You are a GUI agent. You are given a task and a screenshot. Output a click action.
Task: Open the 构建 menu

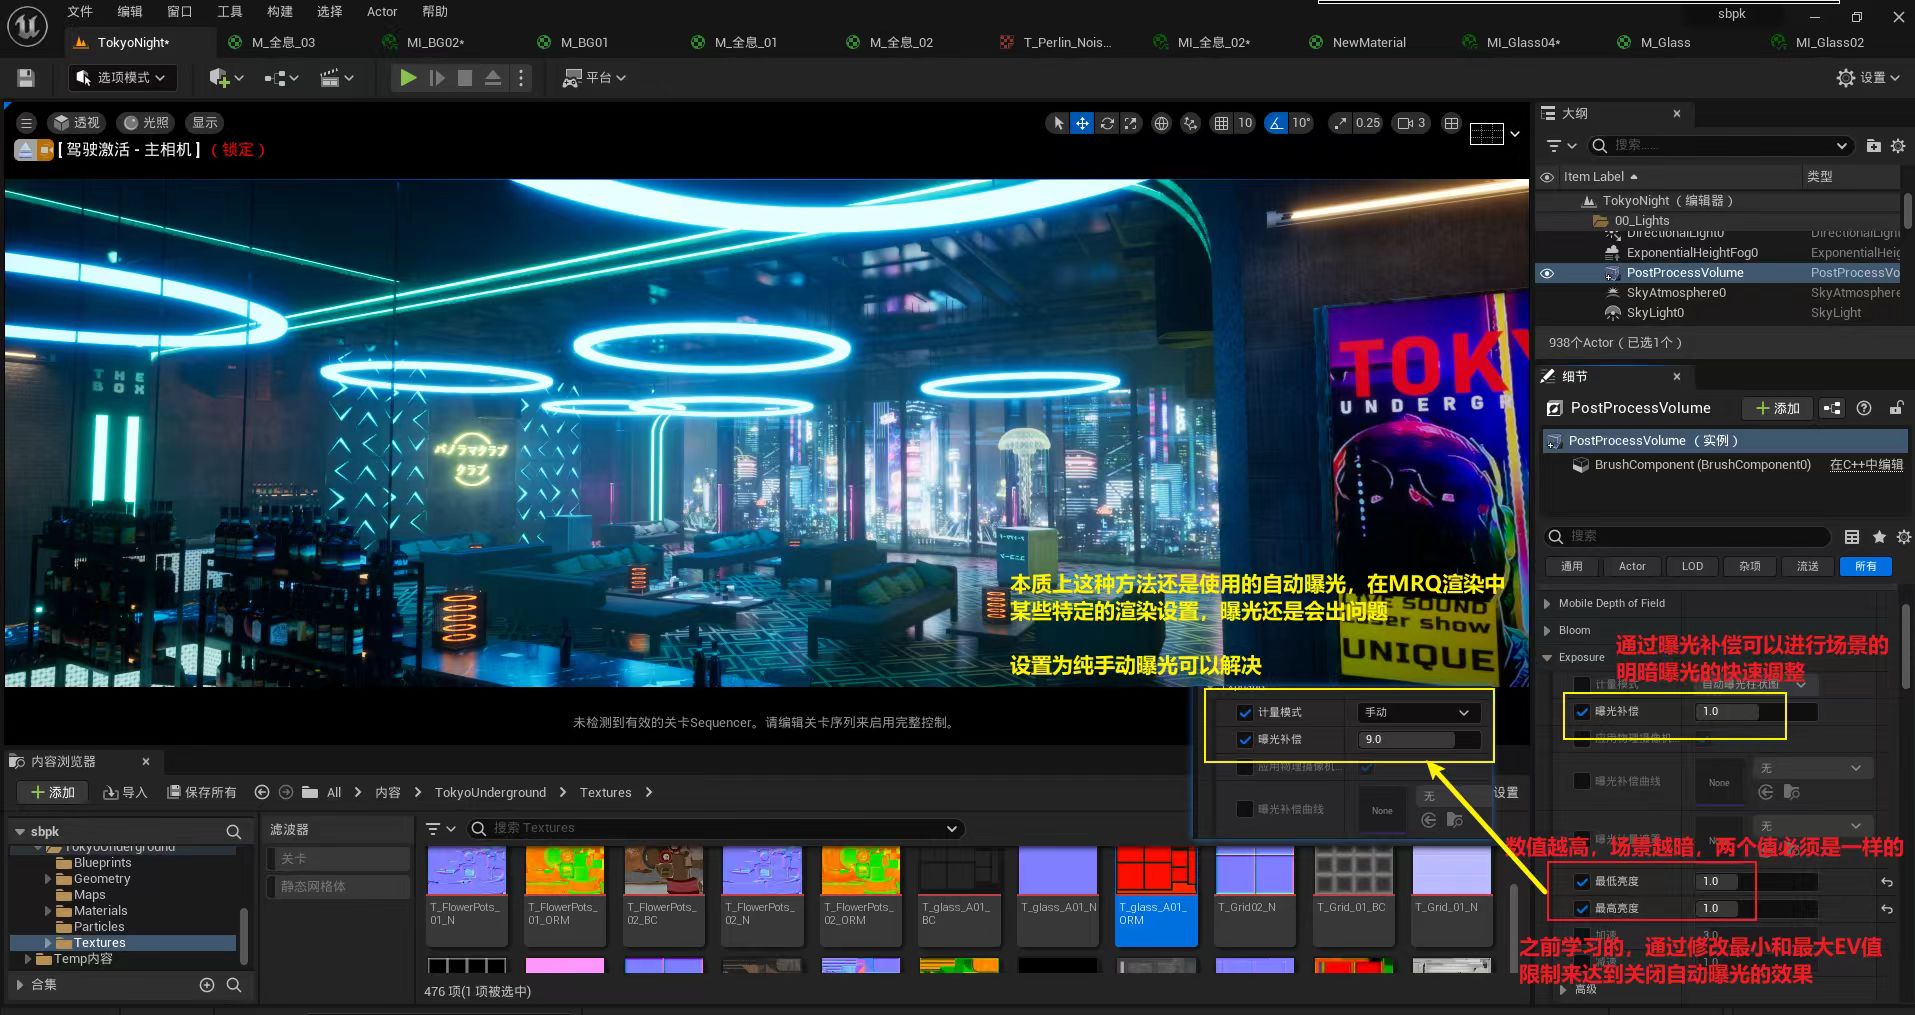point(280,12)
